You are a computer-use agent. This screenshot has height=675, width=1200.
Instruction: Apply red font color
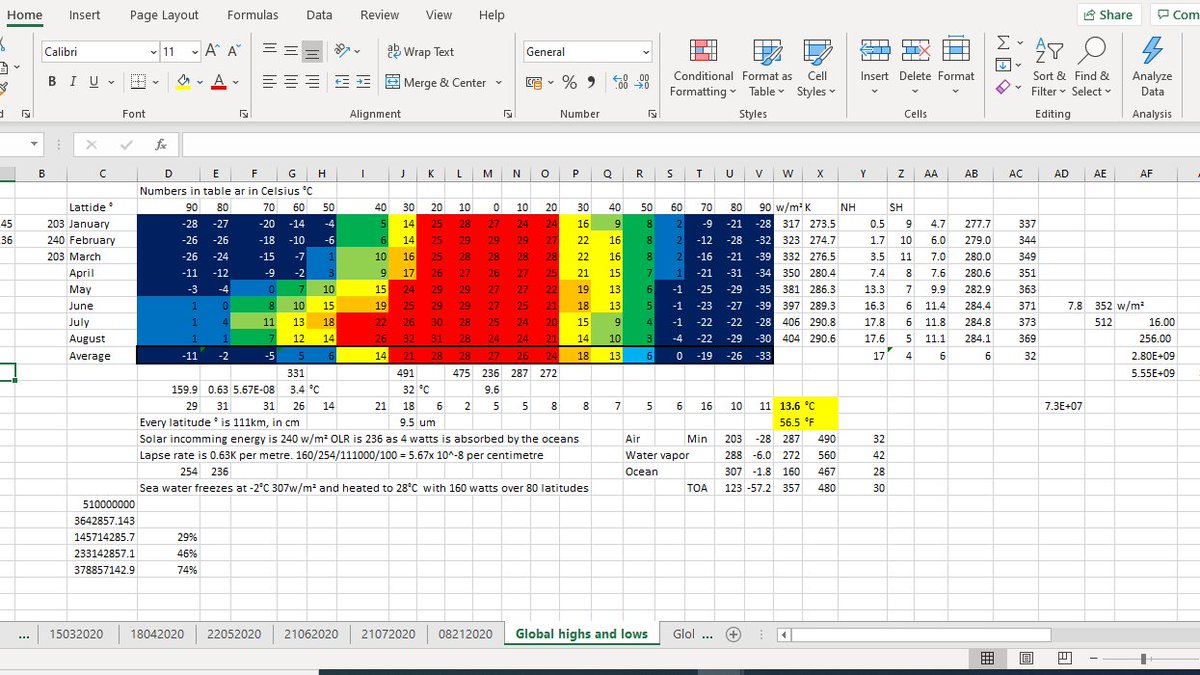coord(219,83)
